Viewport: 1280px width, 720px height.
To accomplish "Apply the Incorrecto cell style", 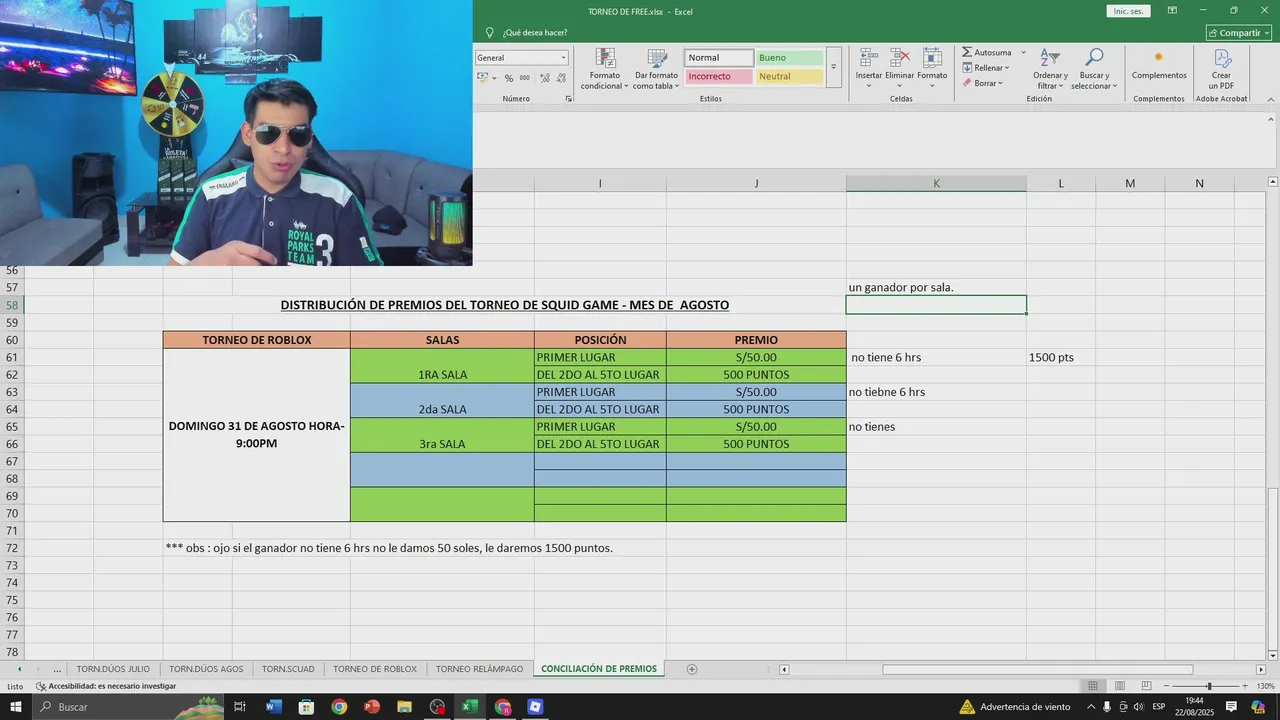I will (x=718, y=76).
